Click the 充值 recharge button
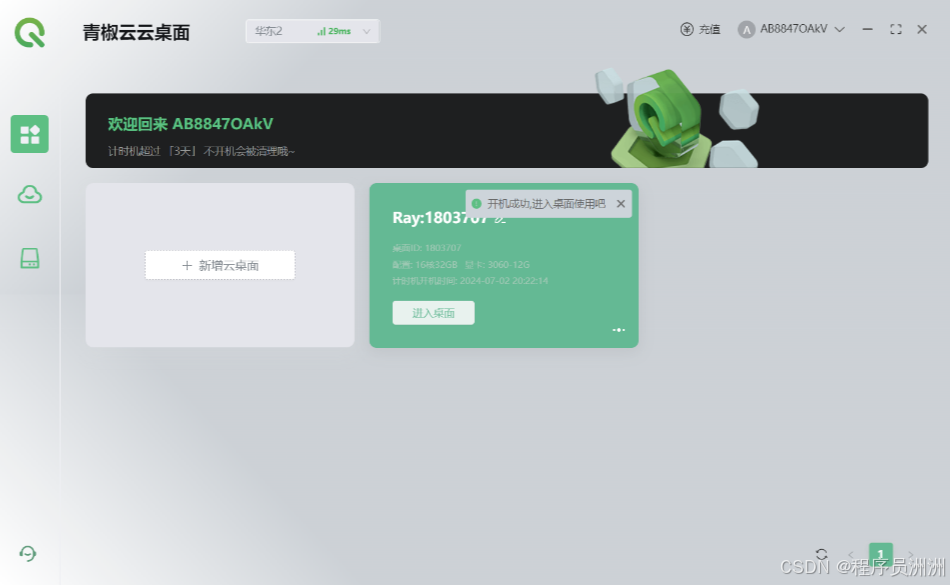The height and width of the screenshot is (585, 950). [x=700, y=29]
